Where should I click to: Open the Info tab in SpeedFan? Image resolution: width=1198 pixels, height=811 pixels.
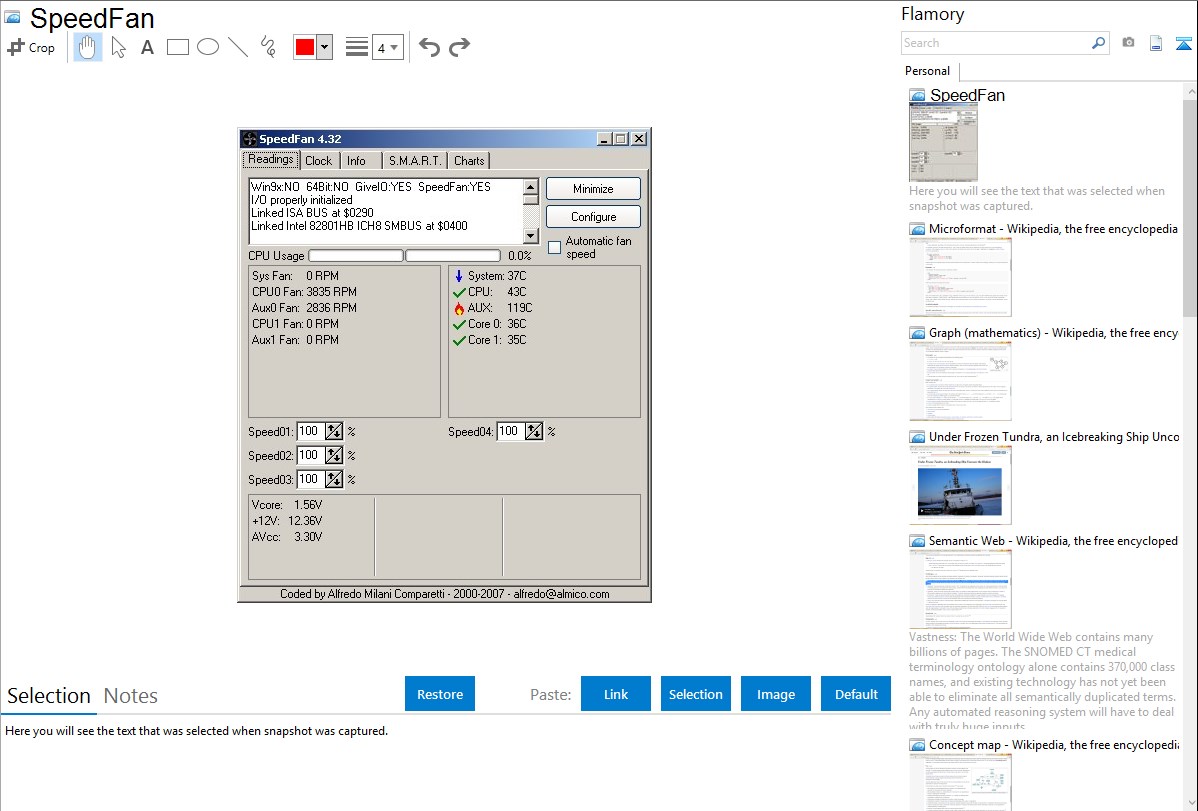click(356, 161)
